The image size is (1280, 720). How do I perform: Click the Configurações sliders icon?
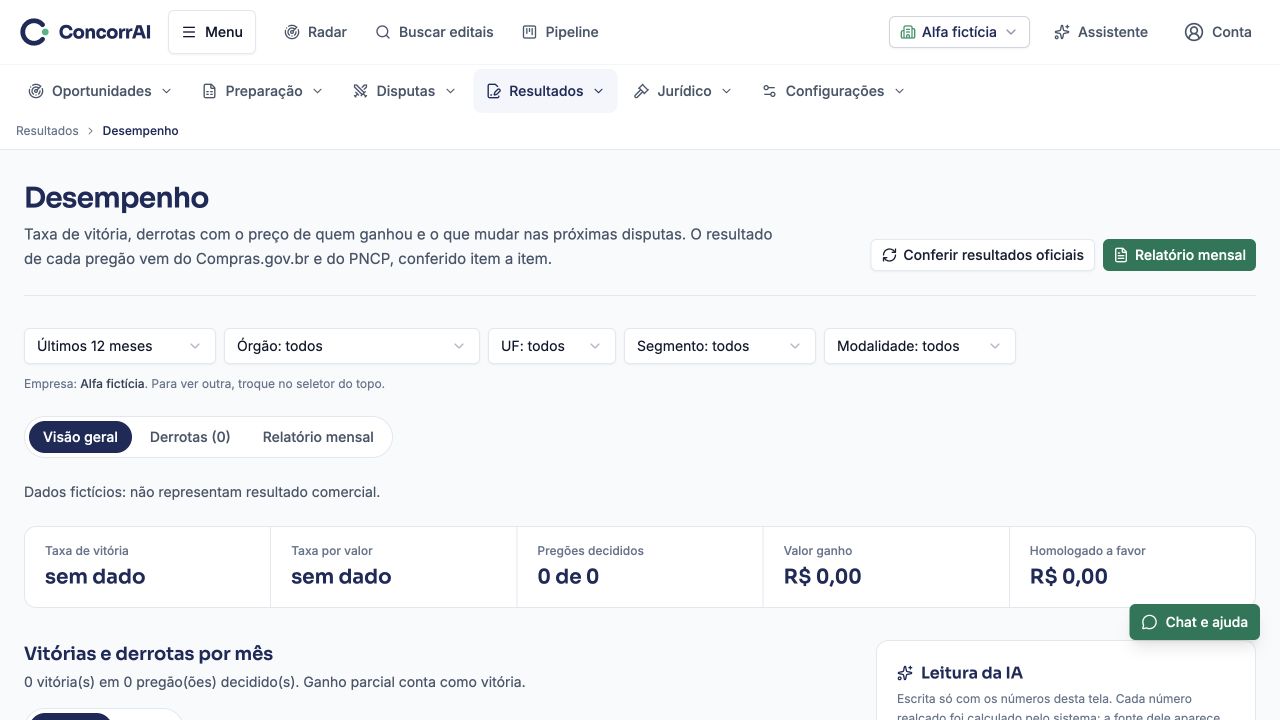coord(769,91)
